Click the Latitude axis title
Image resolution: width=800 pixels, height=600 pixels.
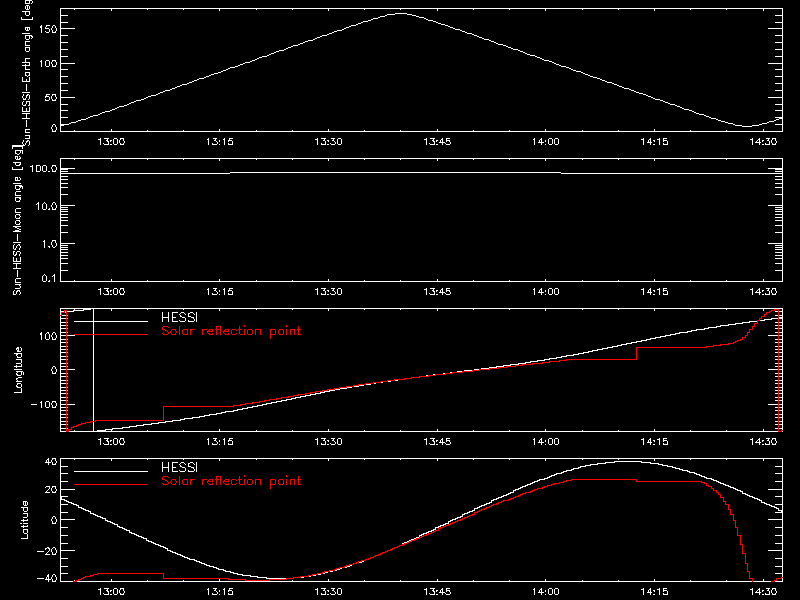[x=24, y=520]
